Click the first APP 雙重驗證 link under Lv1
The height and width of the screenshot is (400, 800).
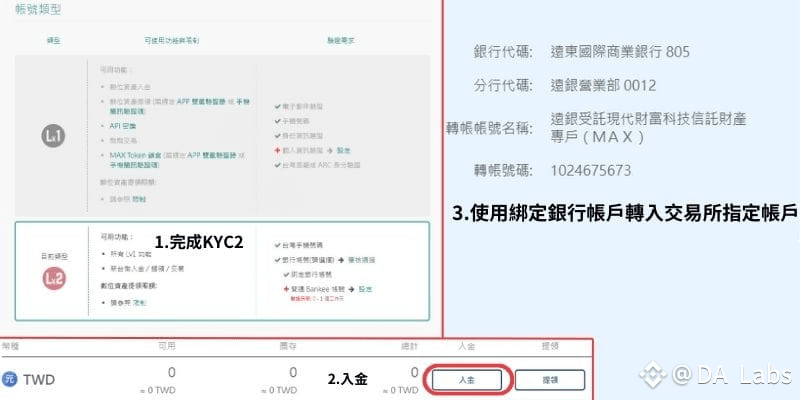click(201, 102)
